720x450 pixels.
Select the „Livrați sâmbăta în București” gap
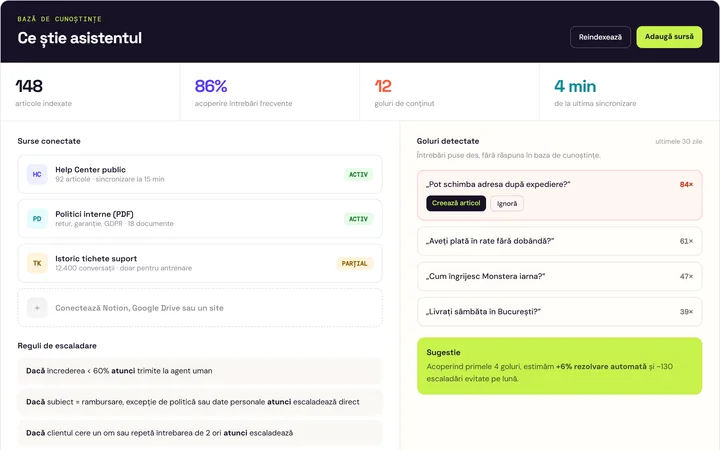tap(559, 312)
